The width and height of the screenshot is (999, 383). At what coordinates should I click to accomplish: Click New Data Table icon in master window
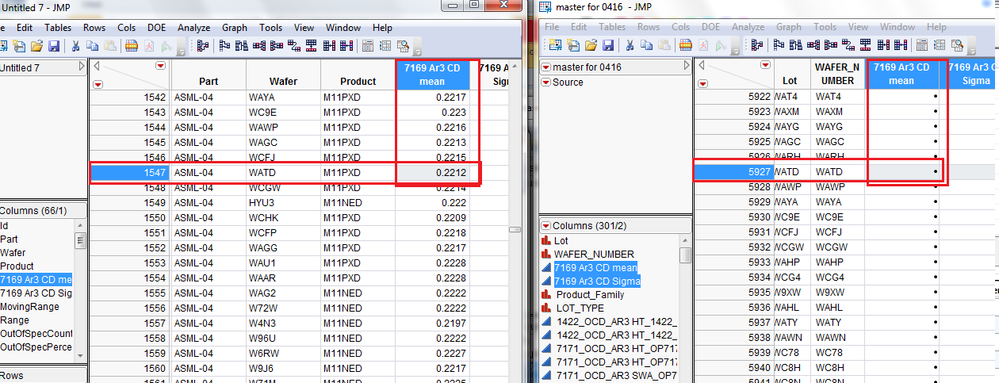pos(557,45)
